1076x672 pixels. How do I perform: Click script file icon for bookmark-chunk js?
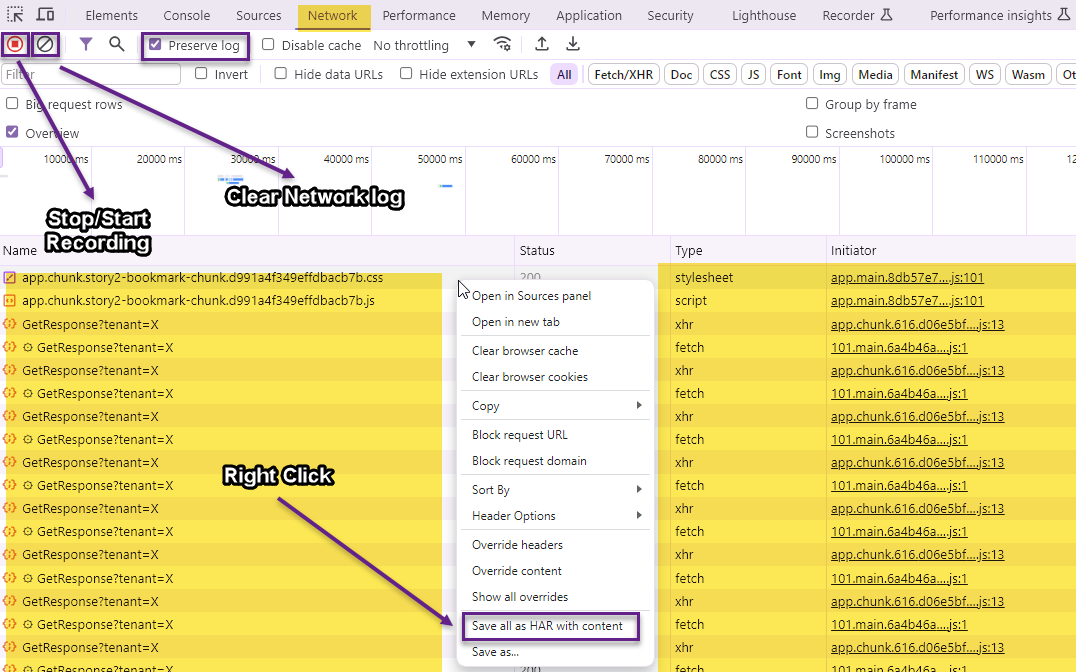point(10,301)
